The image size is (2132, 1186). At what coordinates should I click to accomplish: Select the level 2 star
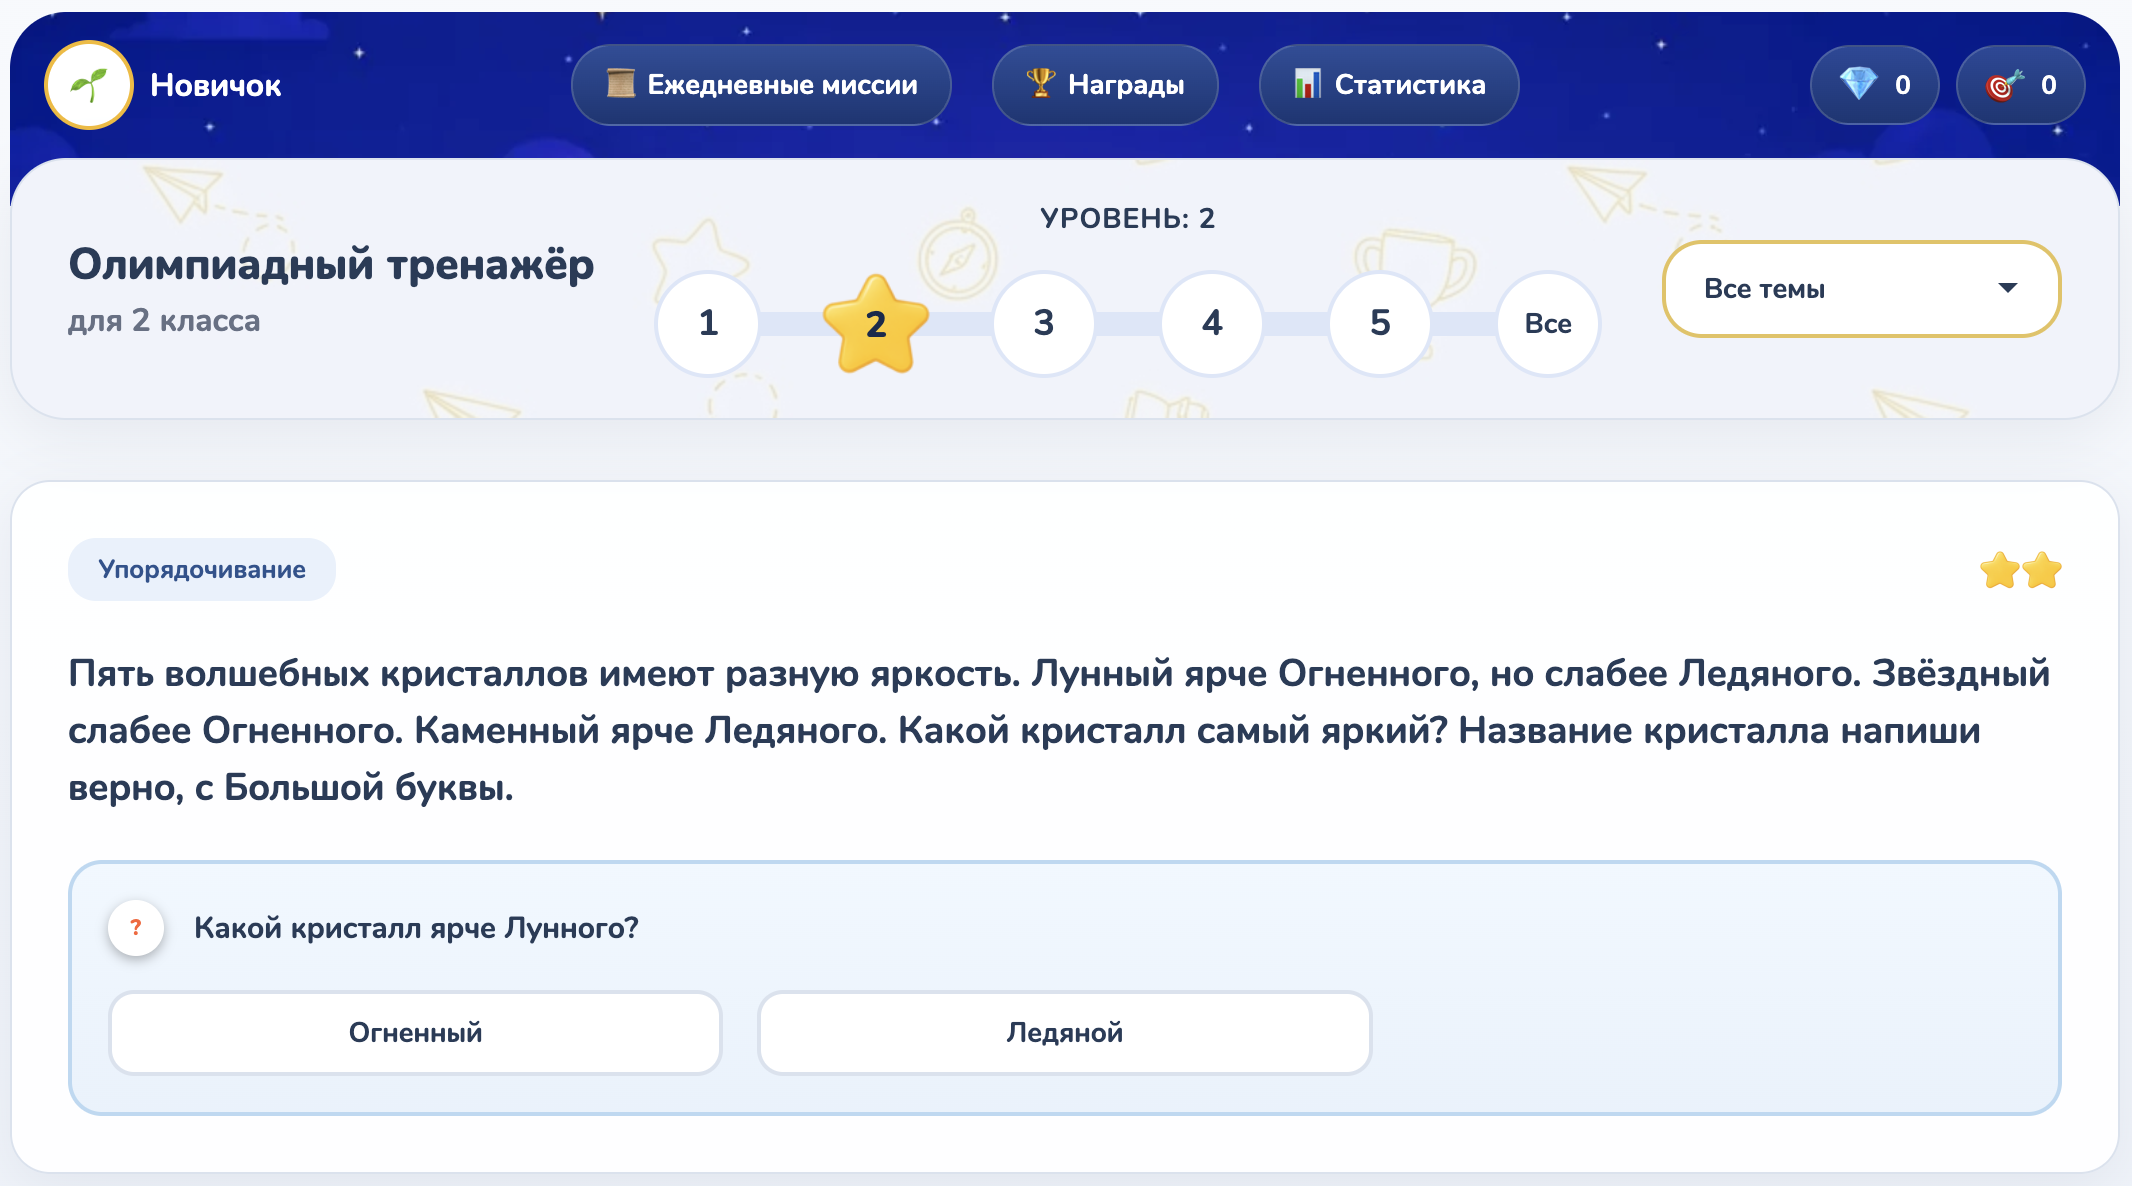[x=876, y=323]
